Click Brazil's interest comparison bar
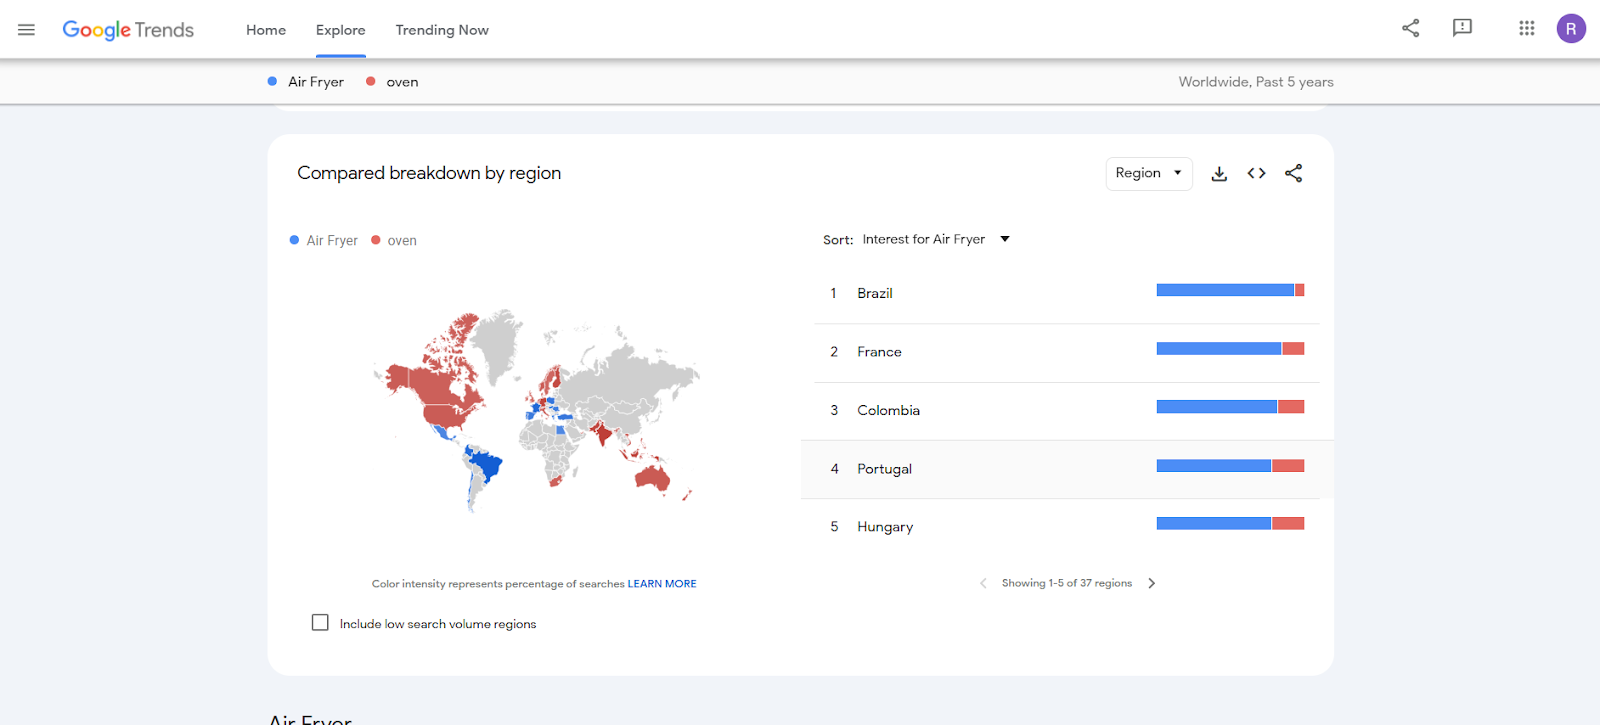This screenshot has height=725, width=1600. pos(1230,290)
